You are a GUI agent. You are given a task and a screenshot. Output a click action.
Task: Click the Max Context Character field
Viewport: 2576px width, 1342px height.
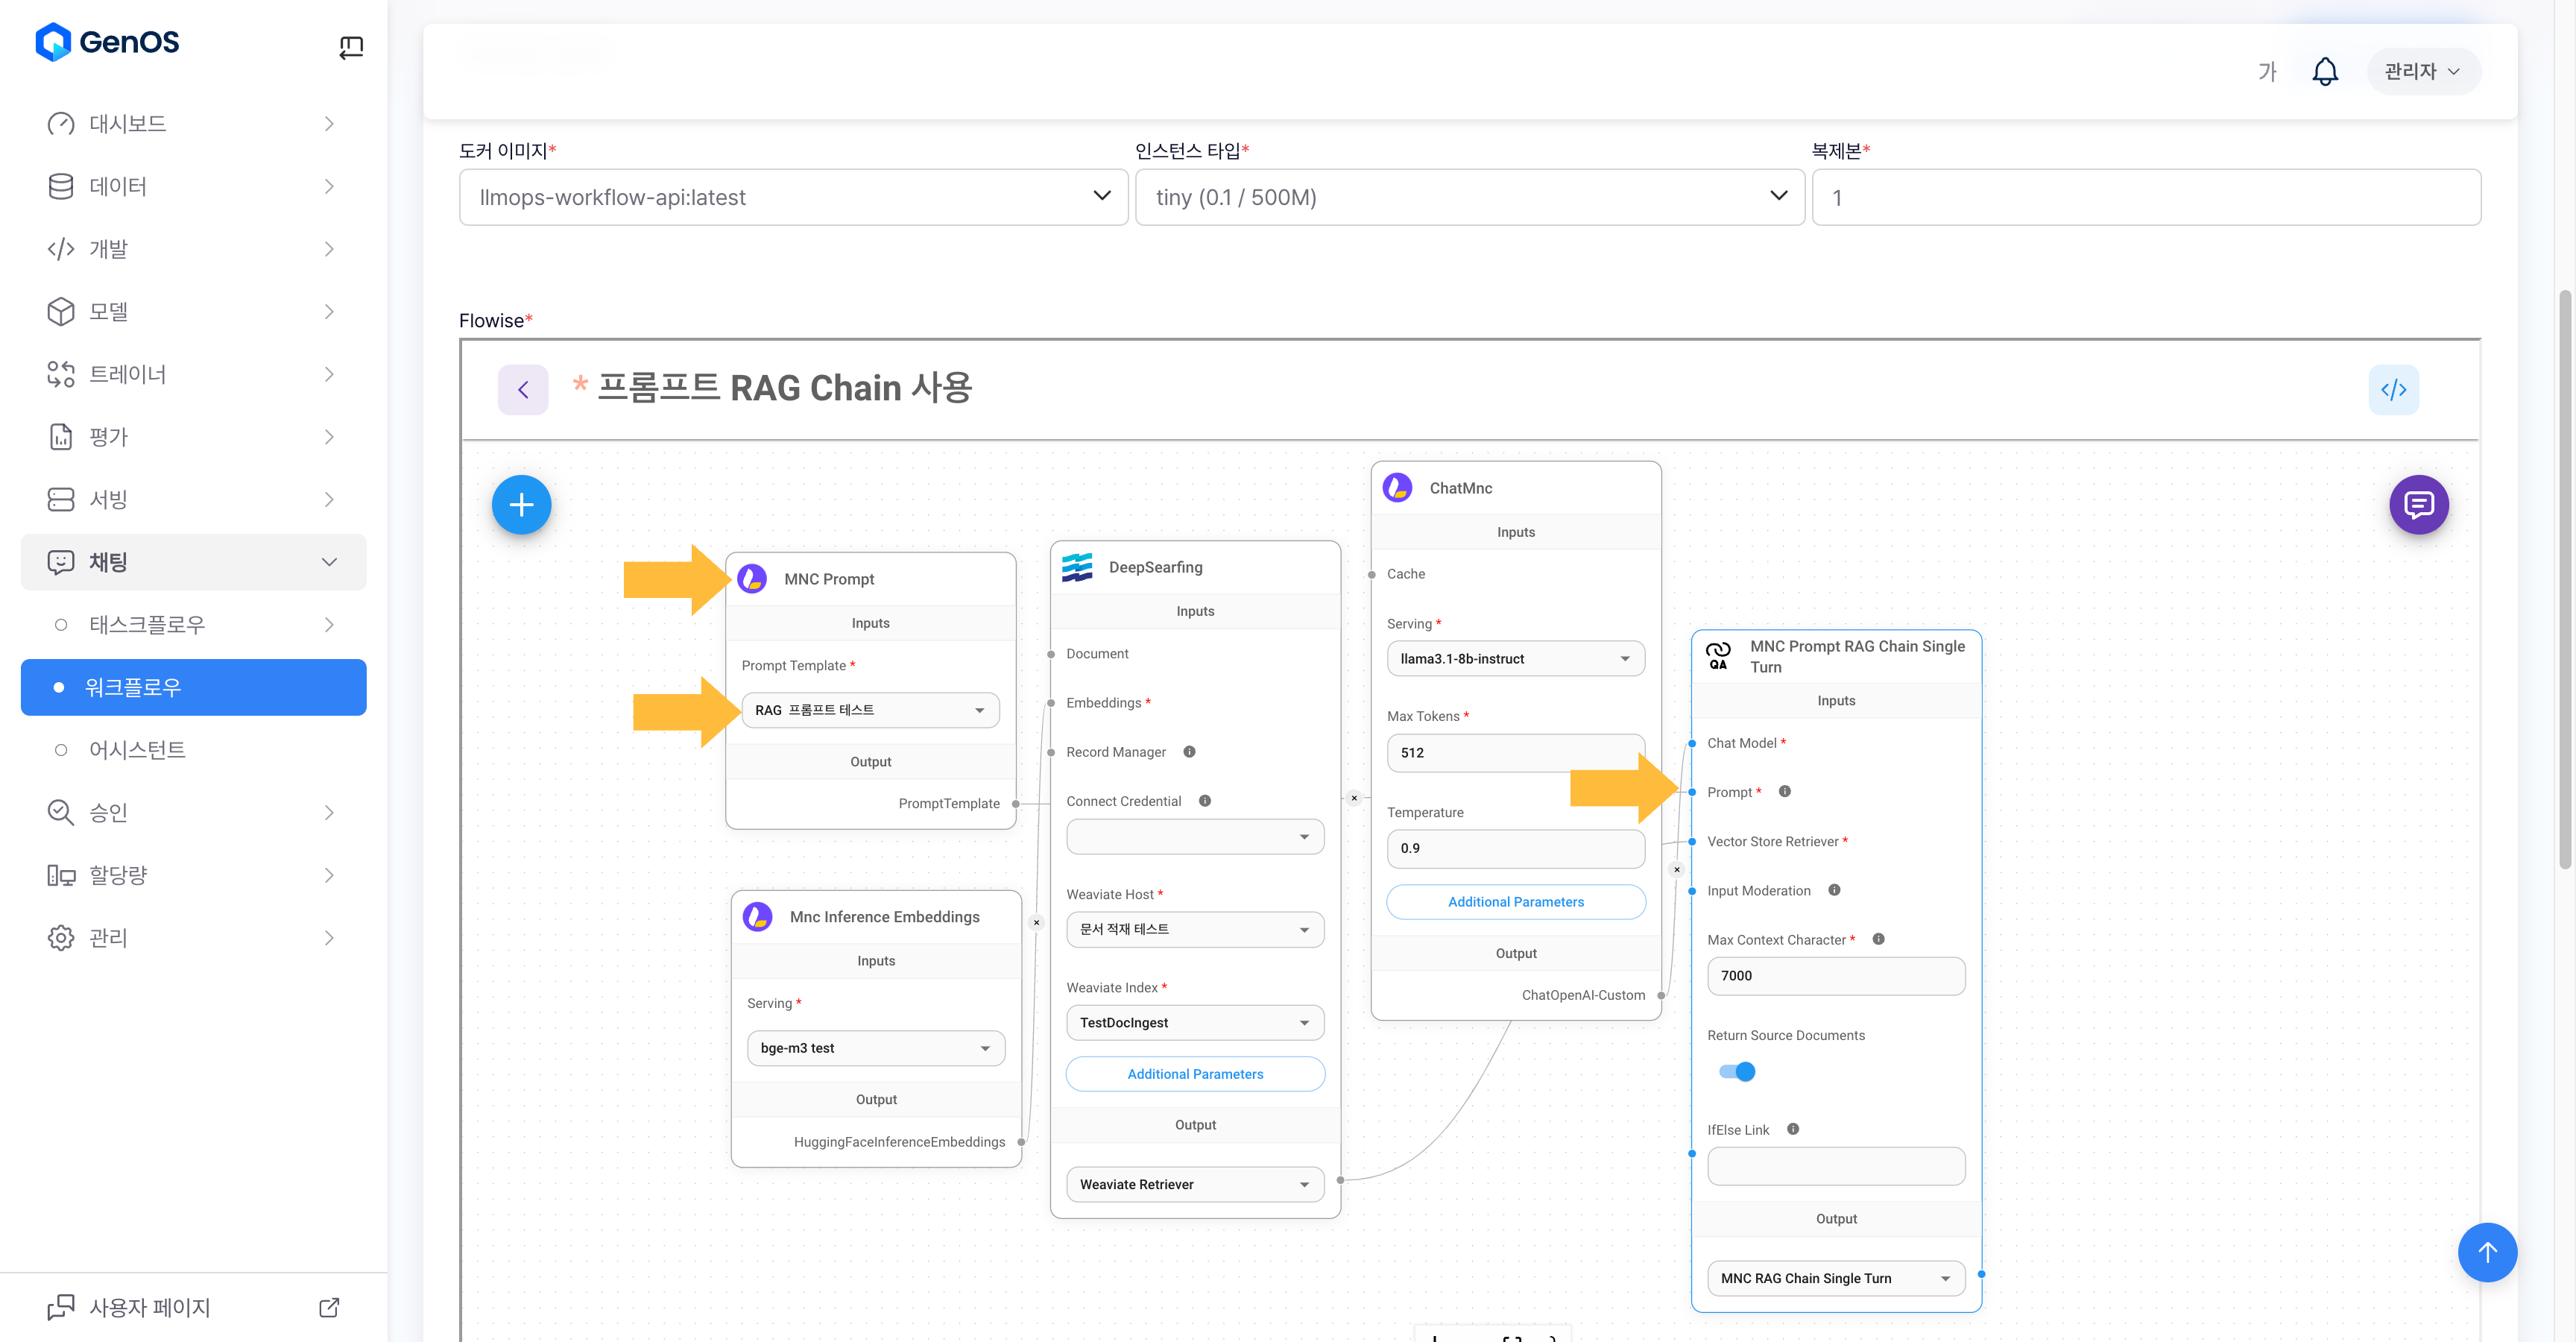click(1835, 976)
